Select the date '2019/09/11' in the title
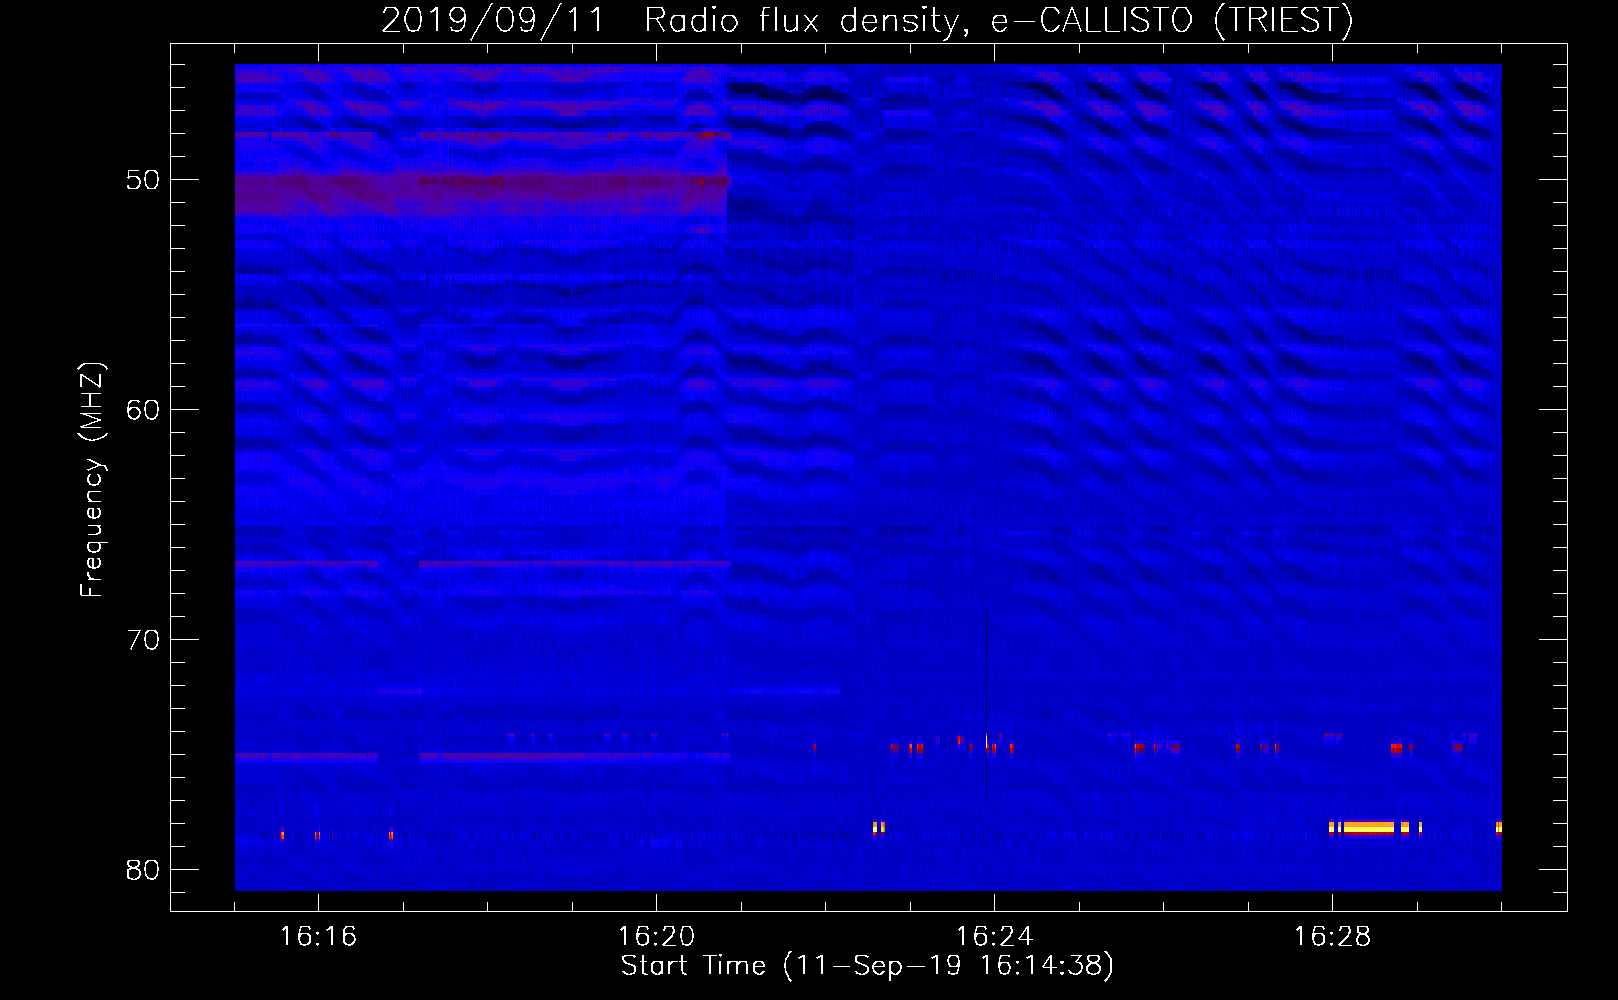Image resolution: width=1618 pixels, height=1000 pixels. click(493, 20)
